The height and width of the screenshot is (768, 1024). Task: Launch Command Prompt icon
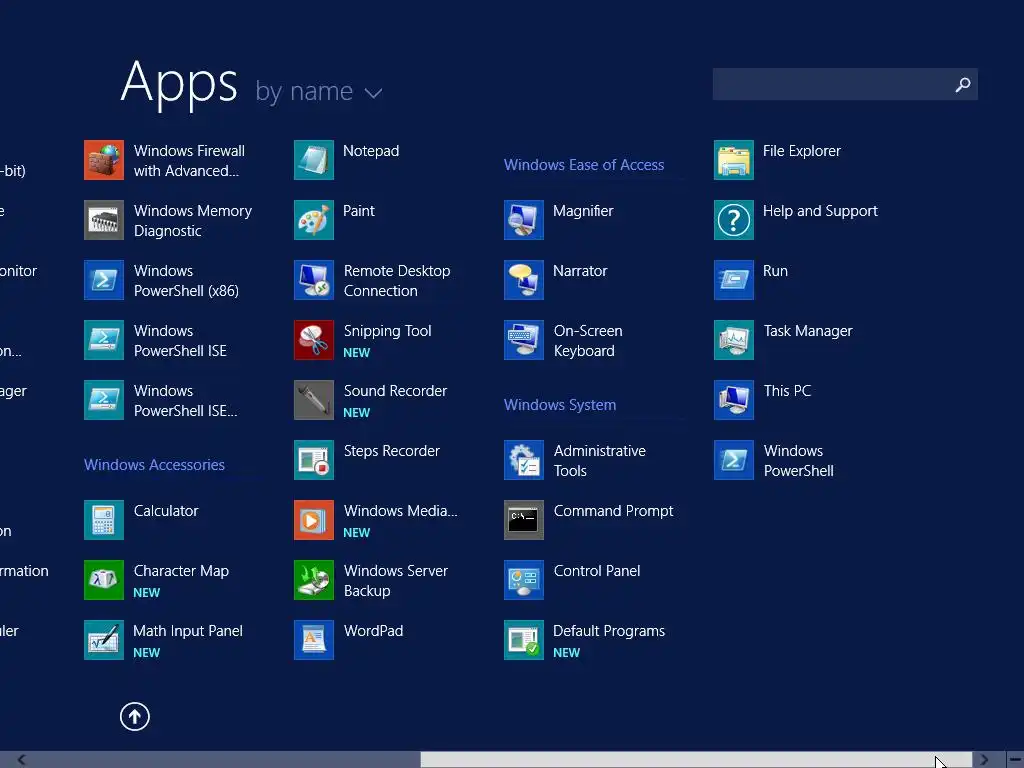[524, 520]
